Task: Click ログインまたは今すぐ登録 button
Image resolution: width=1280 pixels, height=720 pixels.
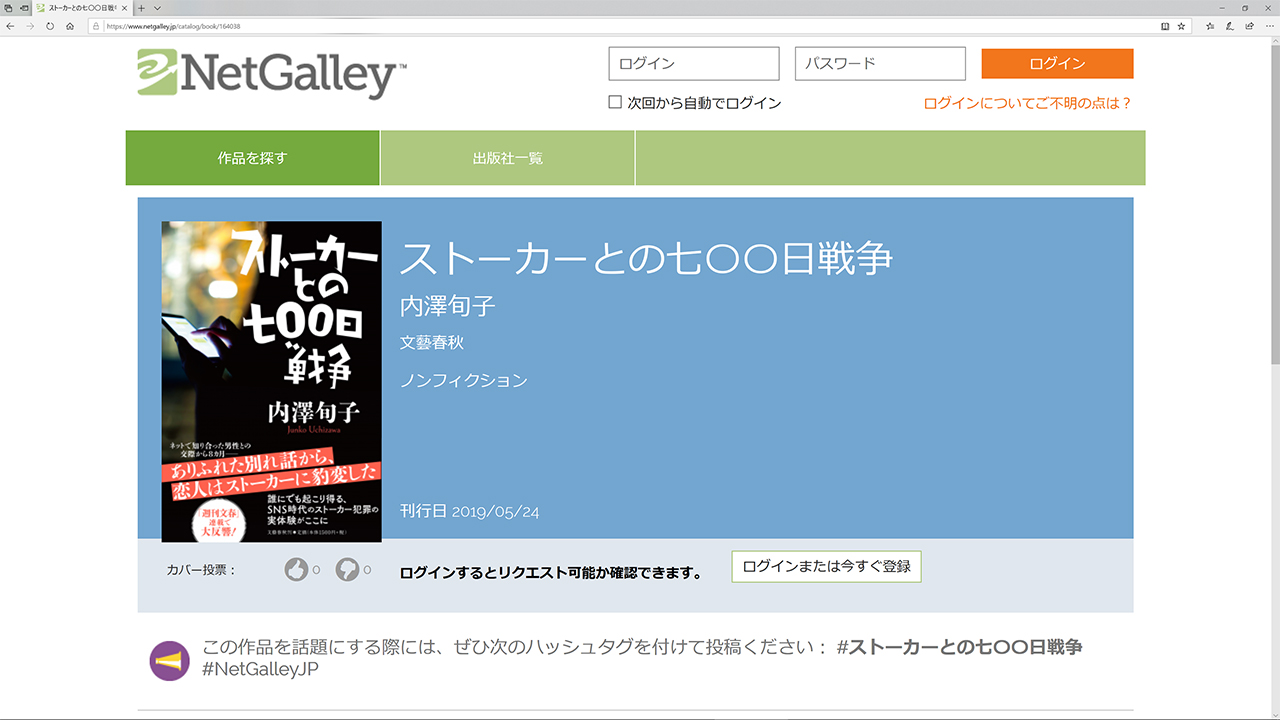Action: point(826,566)
